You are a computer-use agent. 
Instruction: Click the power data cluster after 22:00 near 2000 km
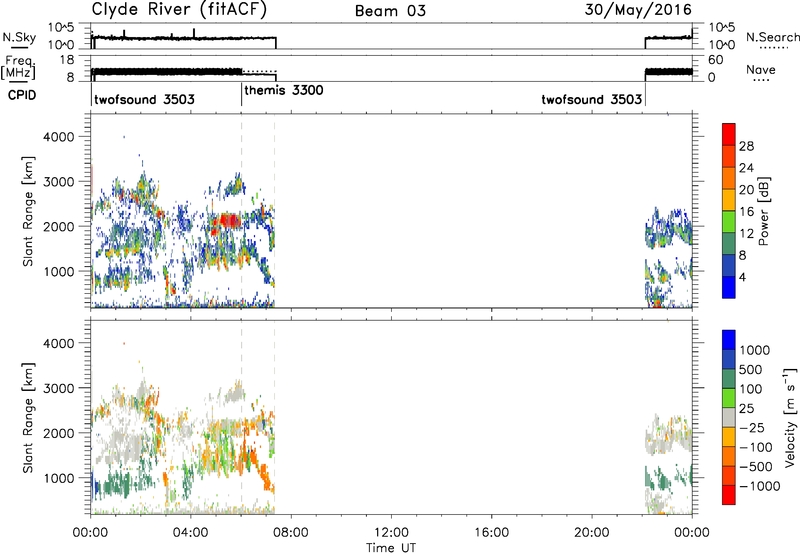[668, 228]
